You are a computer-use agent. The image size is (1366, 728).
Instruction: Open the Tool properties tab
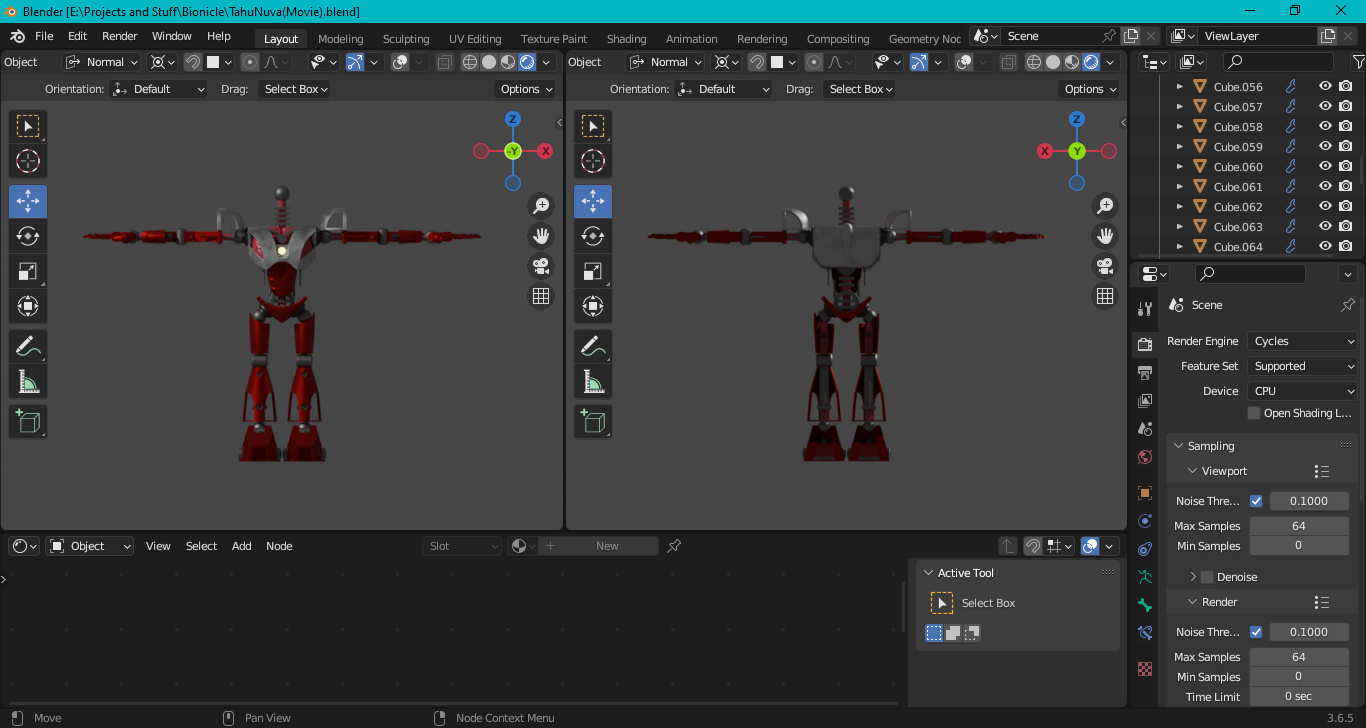click(1145, 309)
